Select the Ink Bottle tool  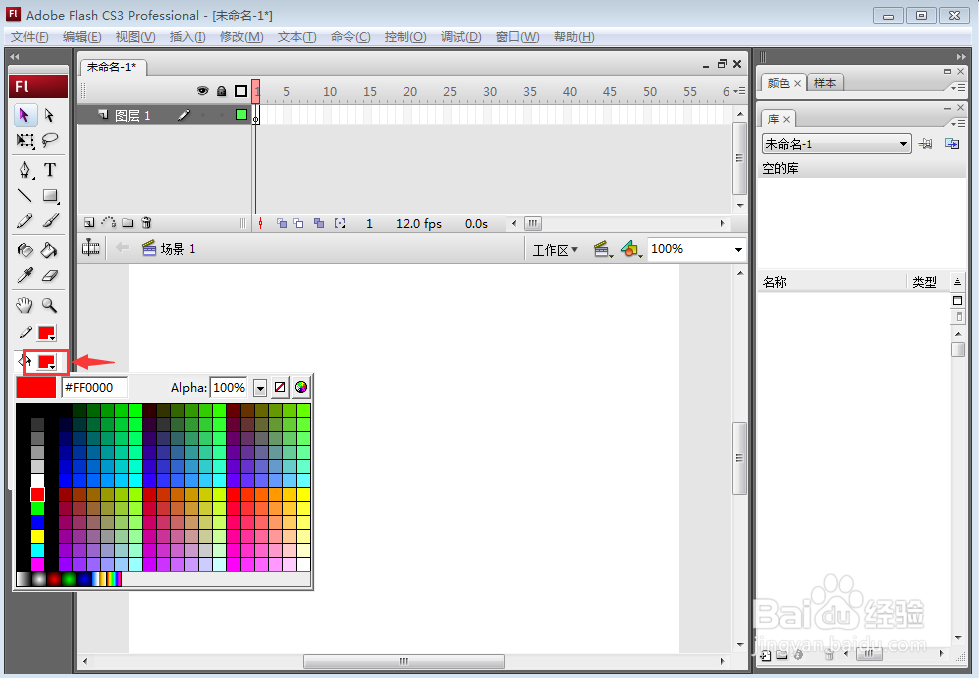pos(24,250)
